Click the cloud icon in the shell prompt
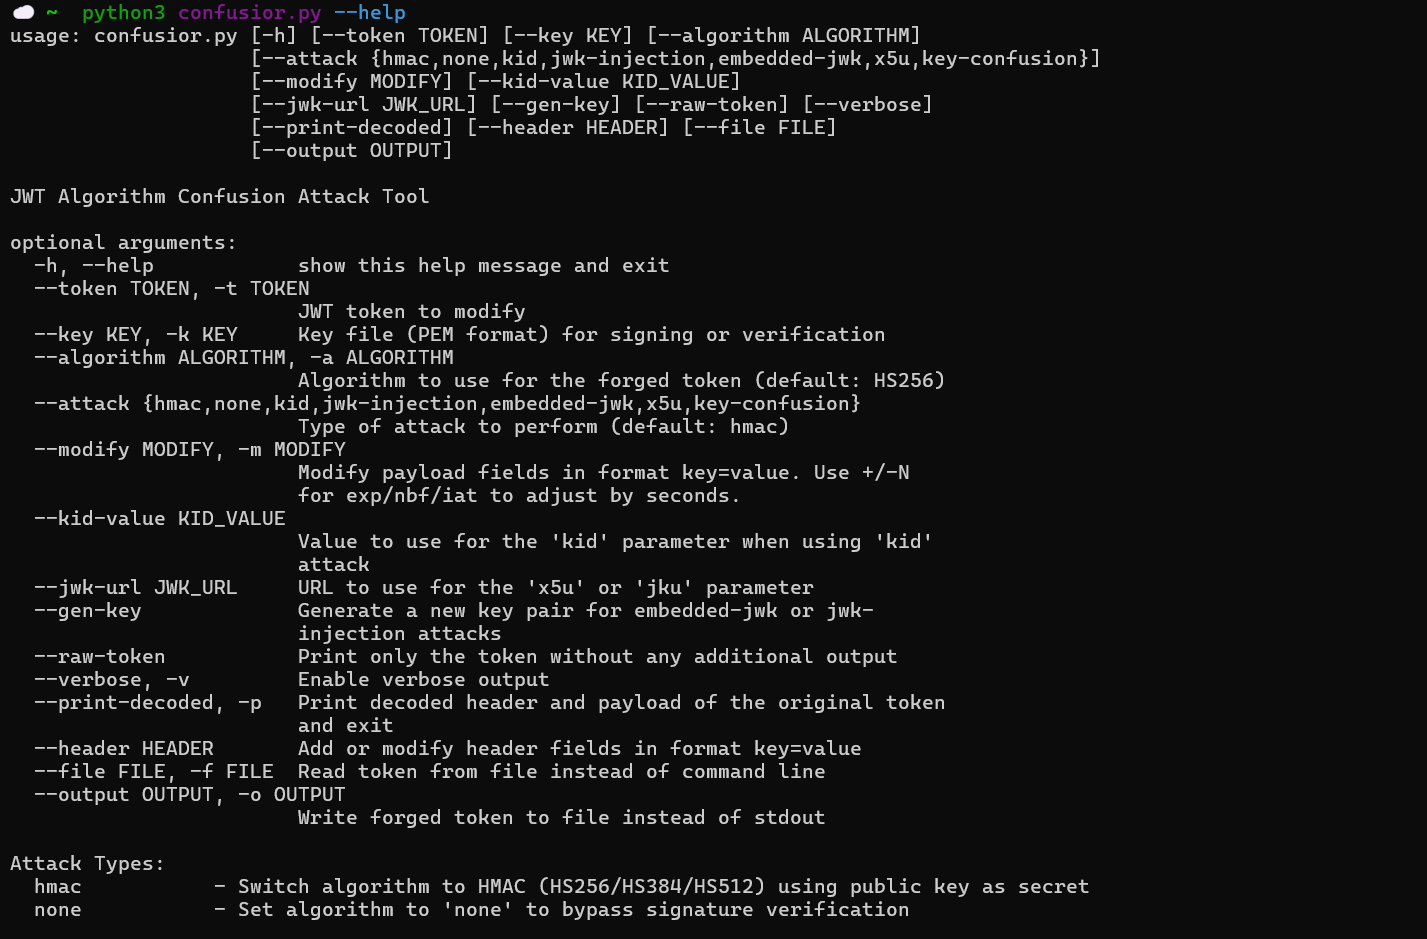This screenshot has width=1427, height=939. (x=23, y=12)
